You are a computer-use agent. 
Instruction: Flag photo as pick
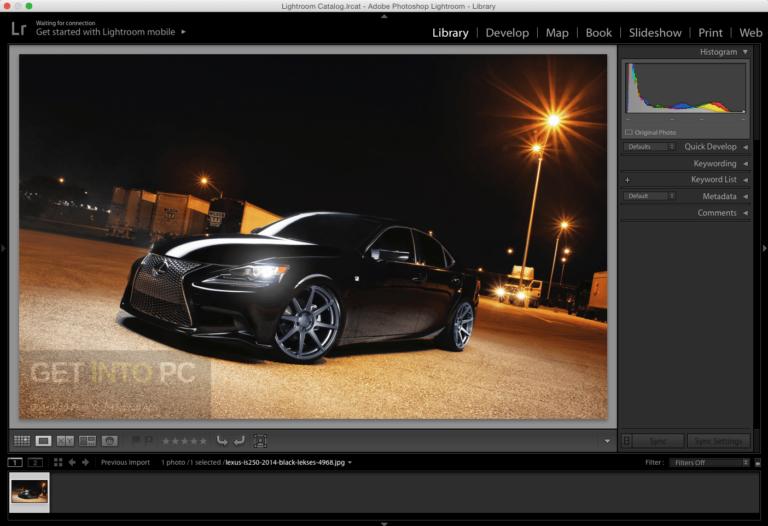(136, 441)
